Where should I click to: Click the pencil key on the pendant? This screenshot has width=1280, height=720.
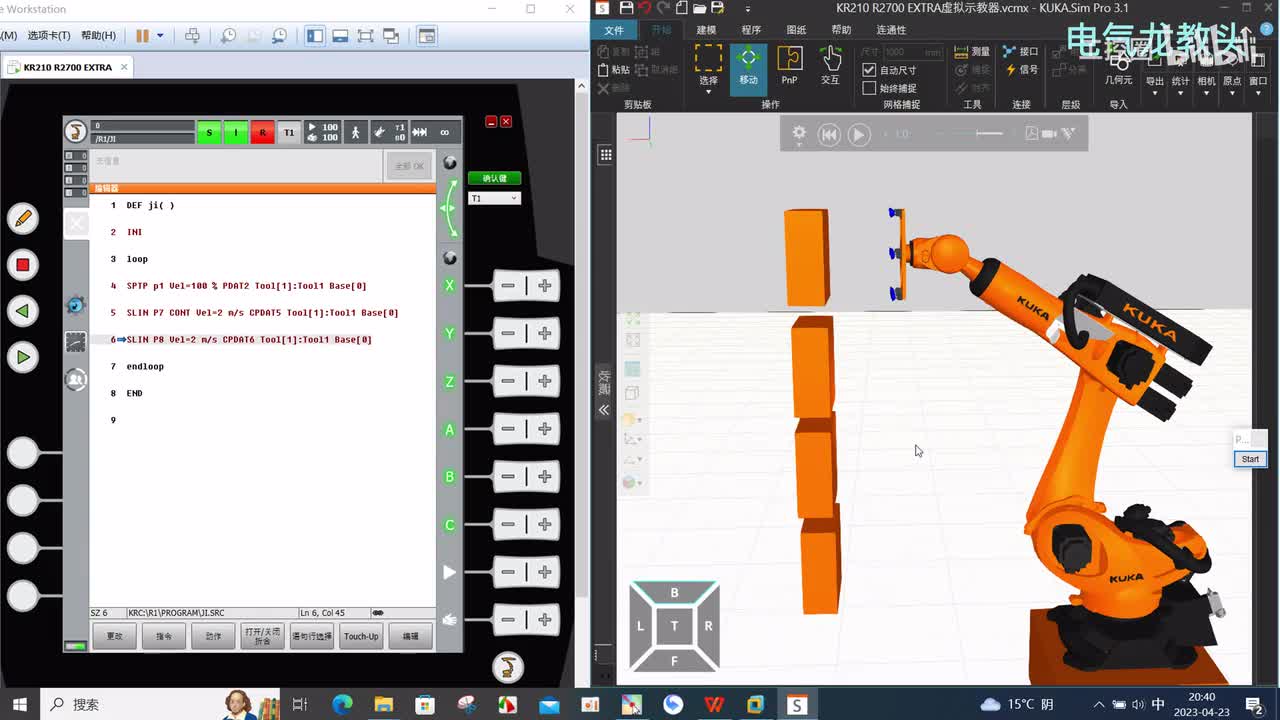tap(22, 218)
